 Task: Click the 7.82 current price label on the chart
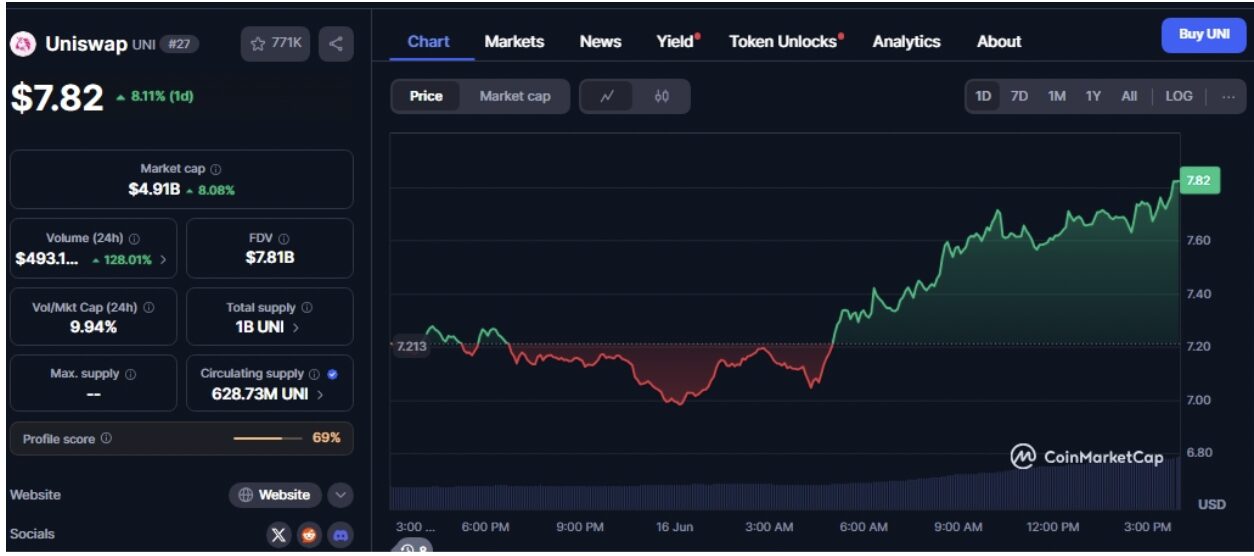coord(1198,181)
